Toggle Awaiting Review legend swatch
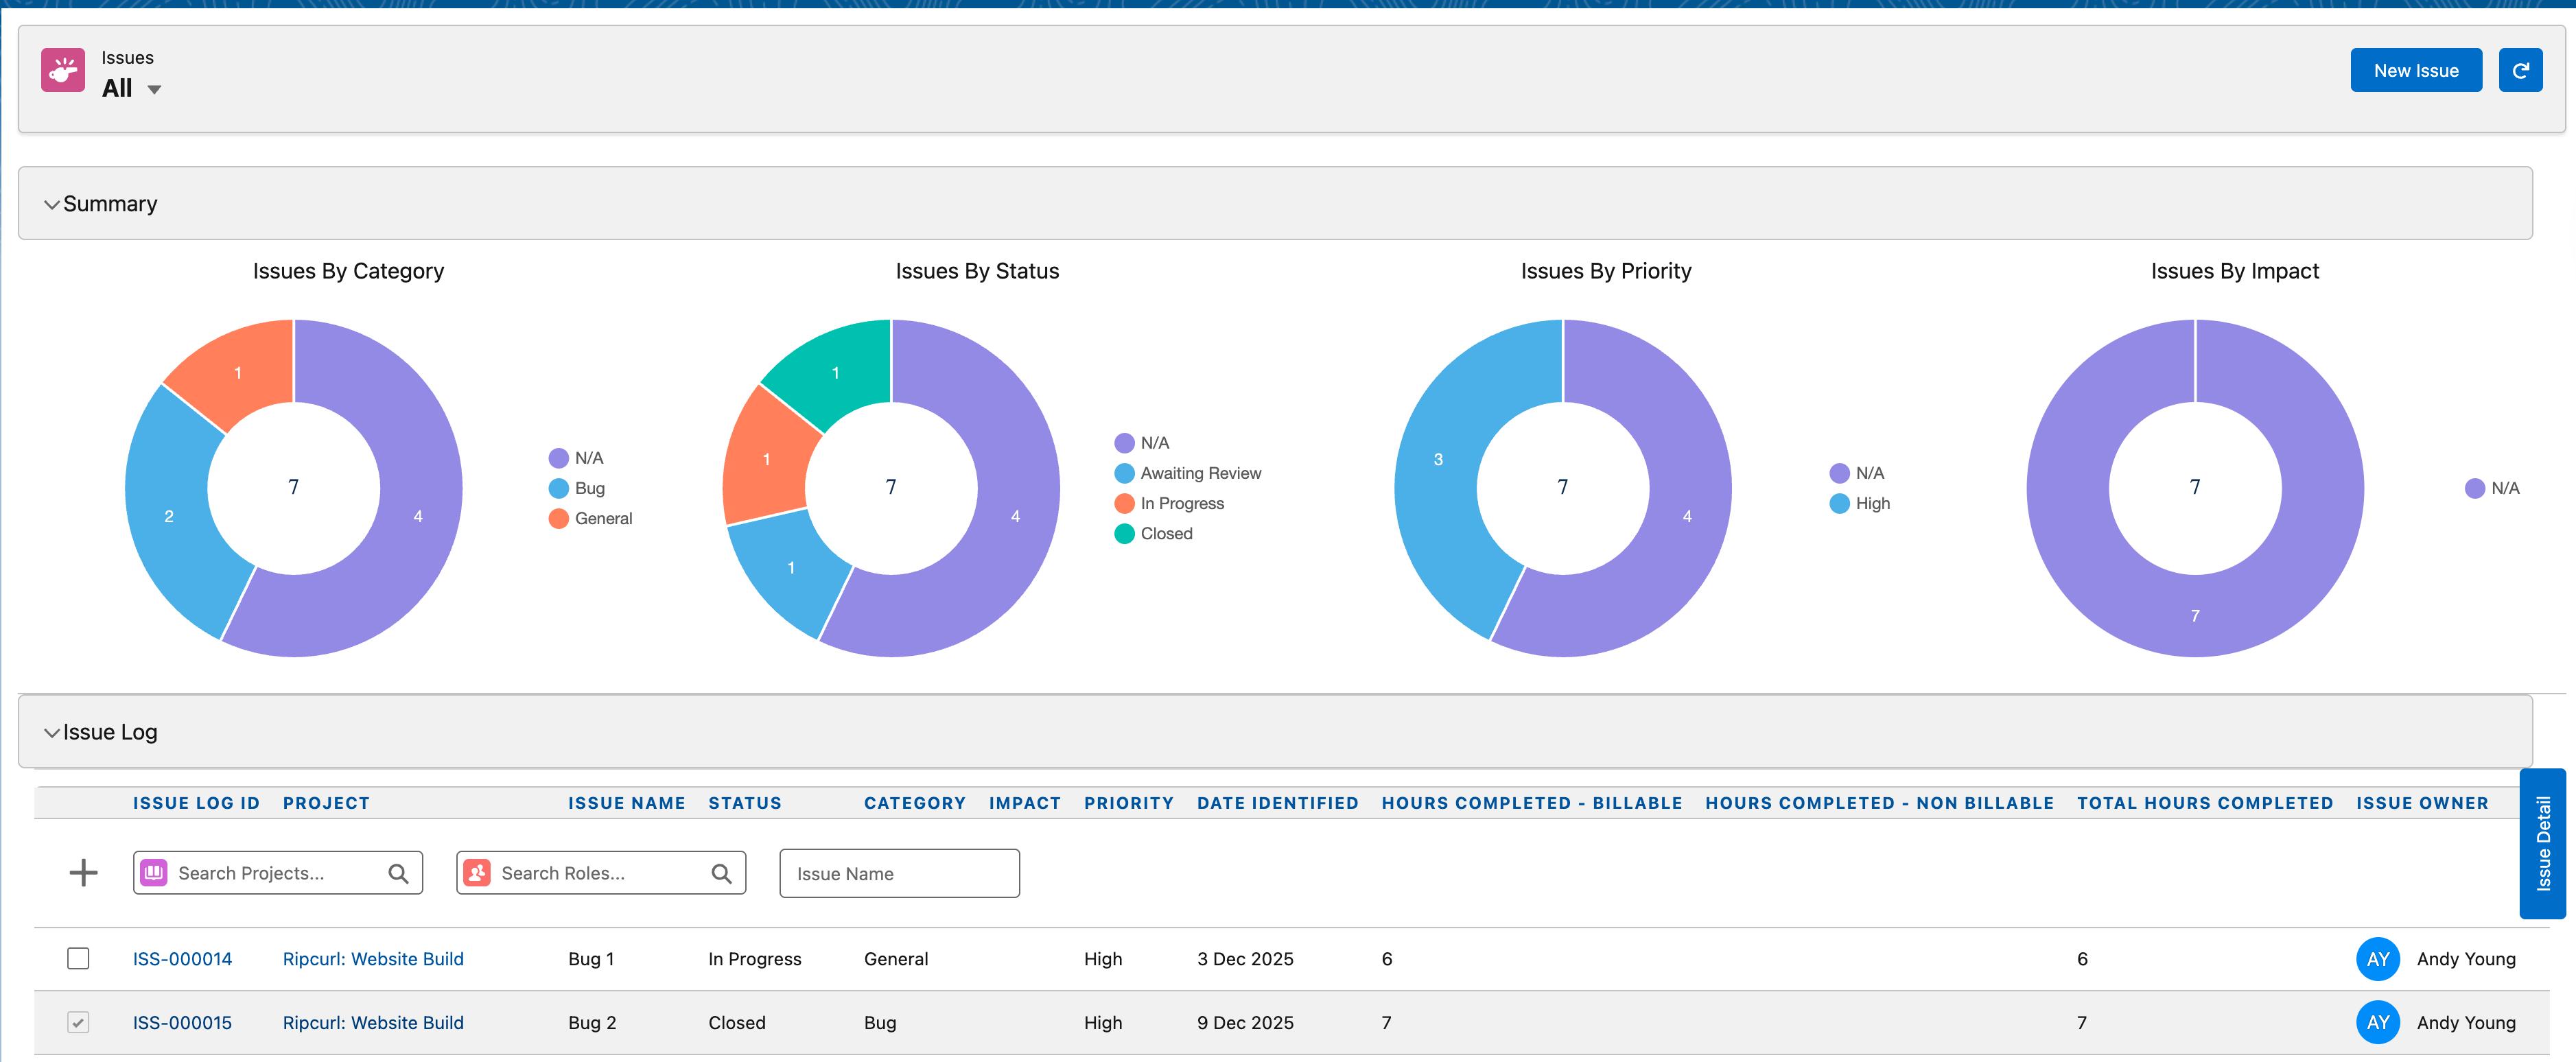2576x1062 pixels. pos(1124,473)
